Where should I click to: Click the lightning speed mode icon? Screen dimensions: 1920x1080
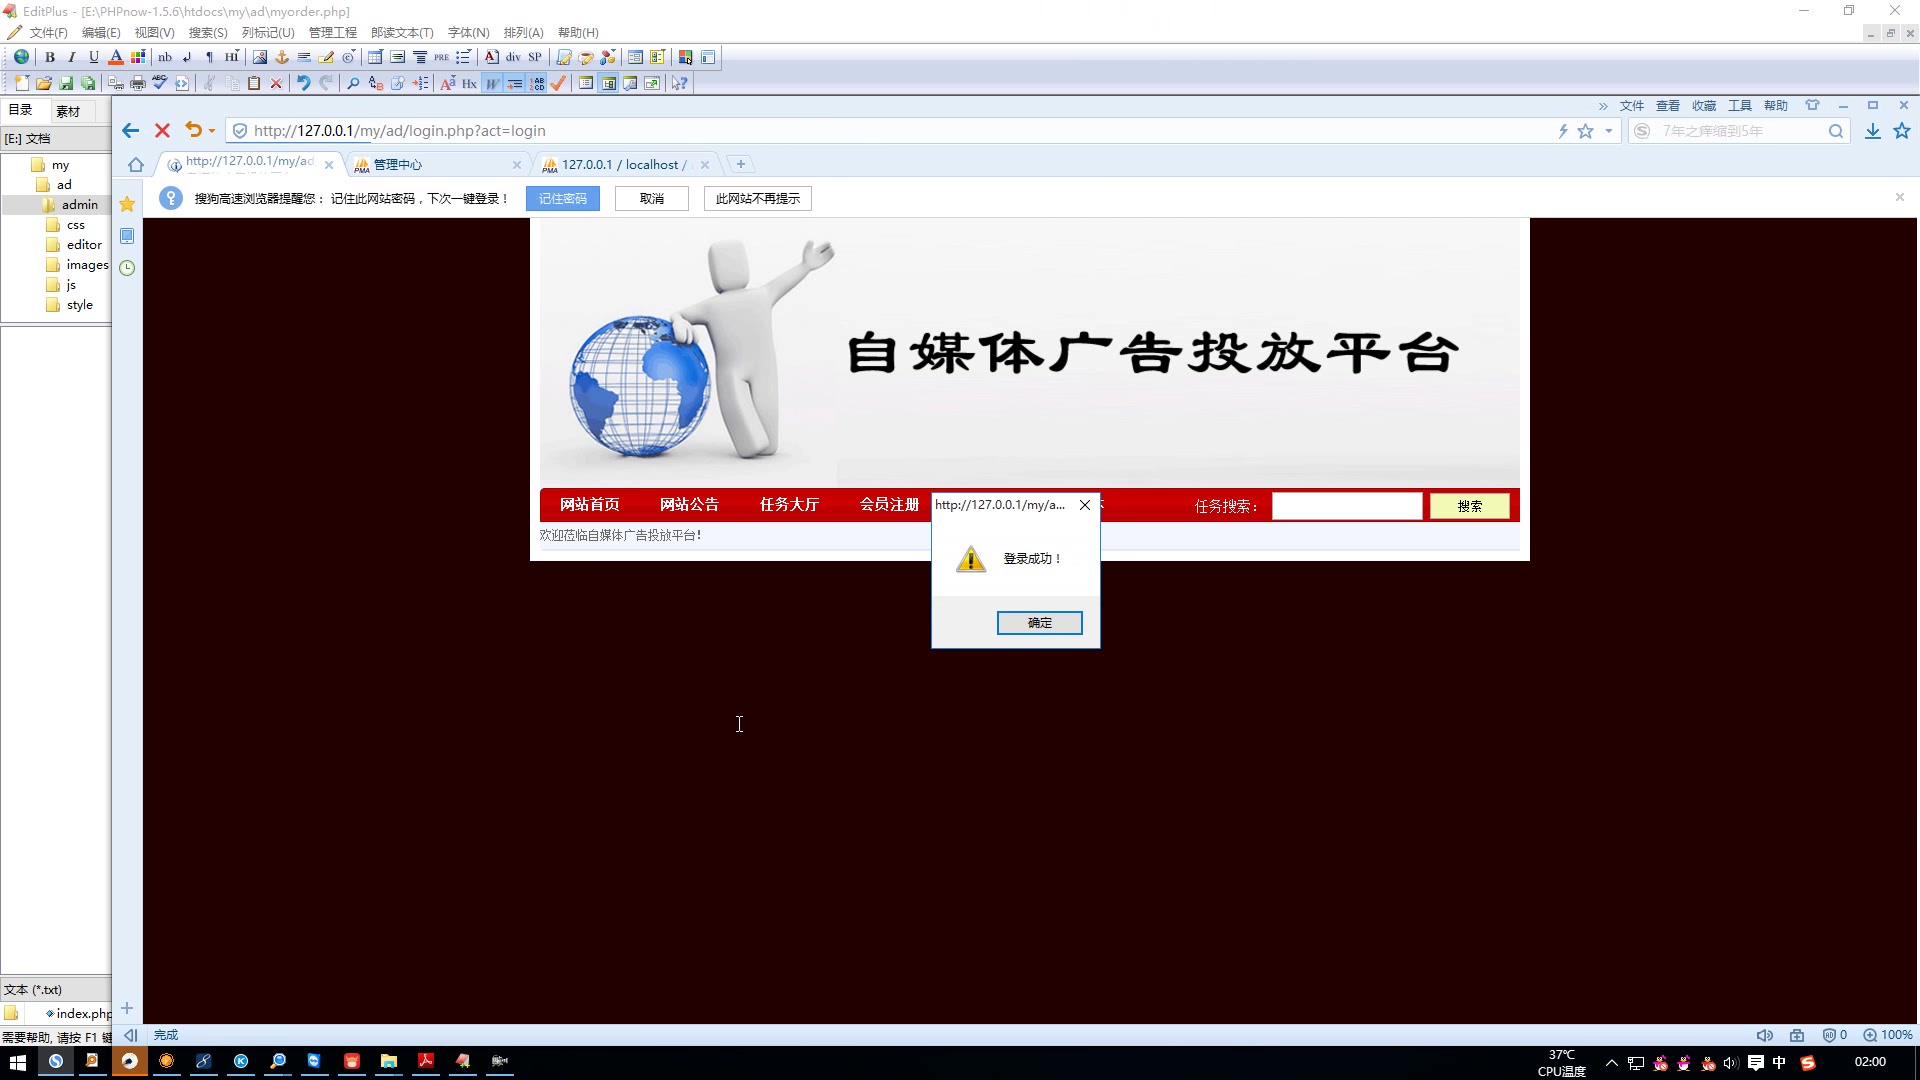[x=1563, y=131]
